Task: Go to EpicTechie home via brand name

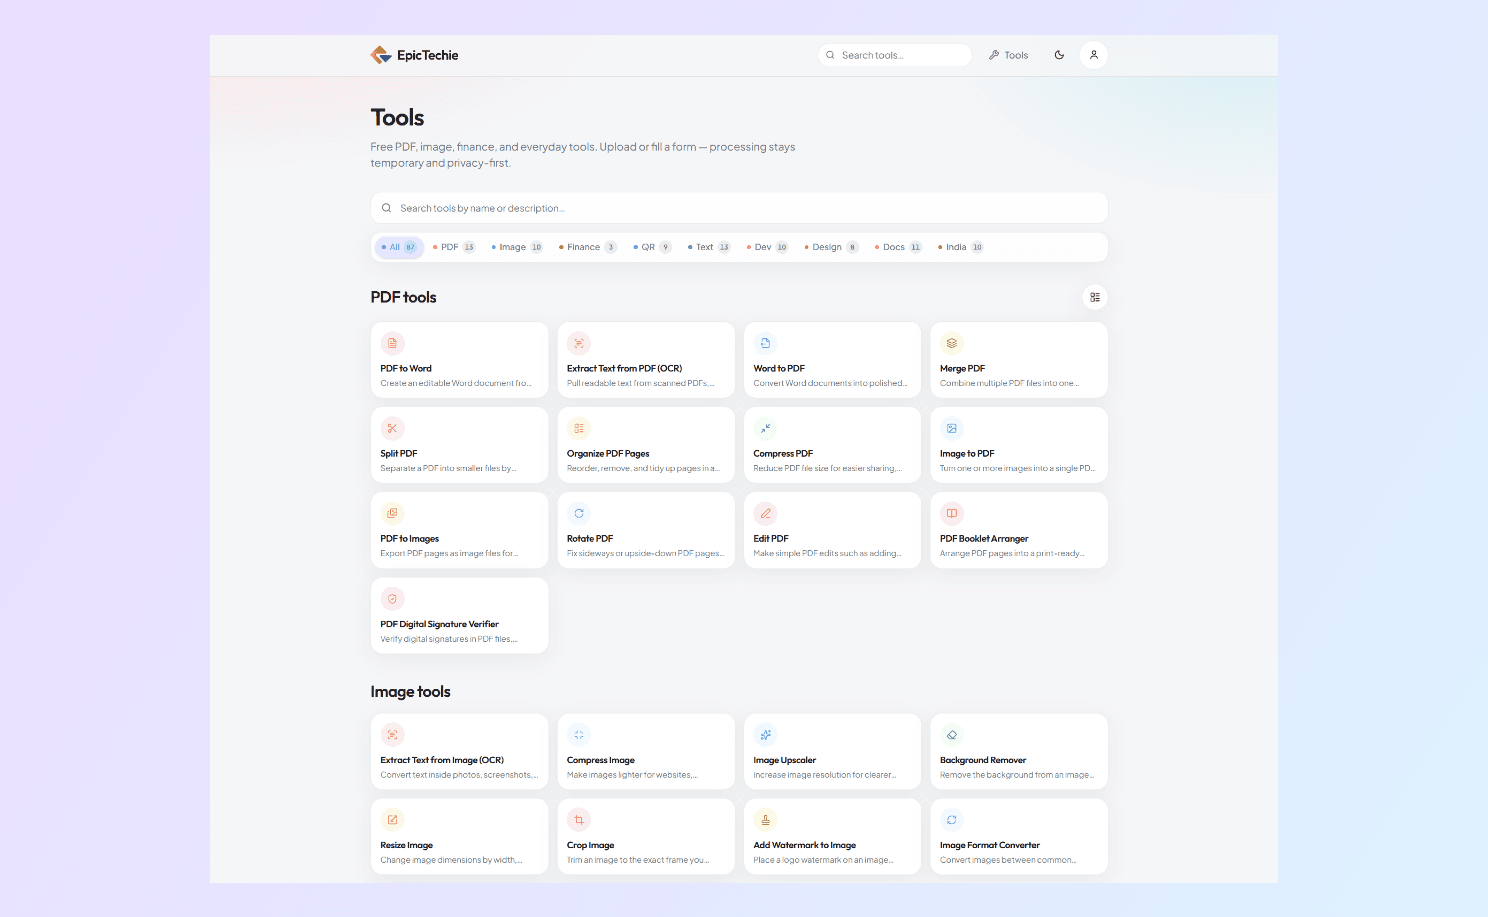Action: [428, 55]
